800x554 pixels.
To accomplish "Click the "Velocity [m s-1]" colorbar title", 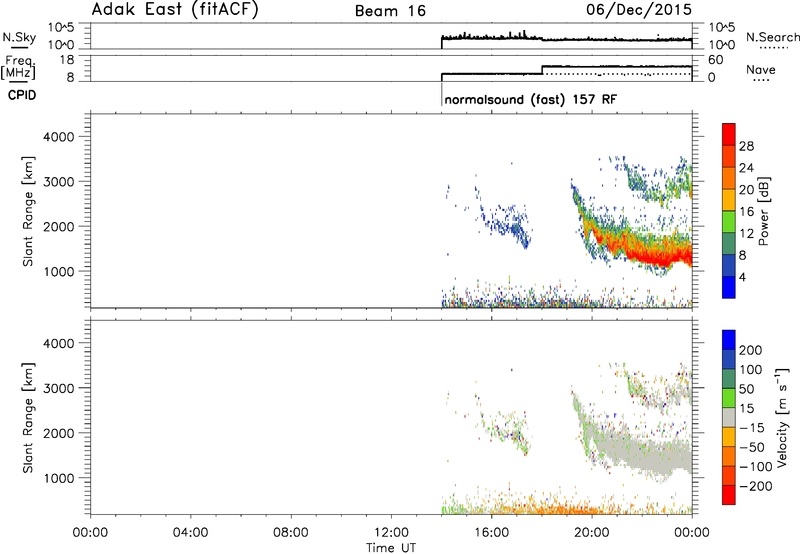I will tap(781, 417).
